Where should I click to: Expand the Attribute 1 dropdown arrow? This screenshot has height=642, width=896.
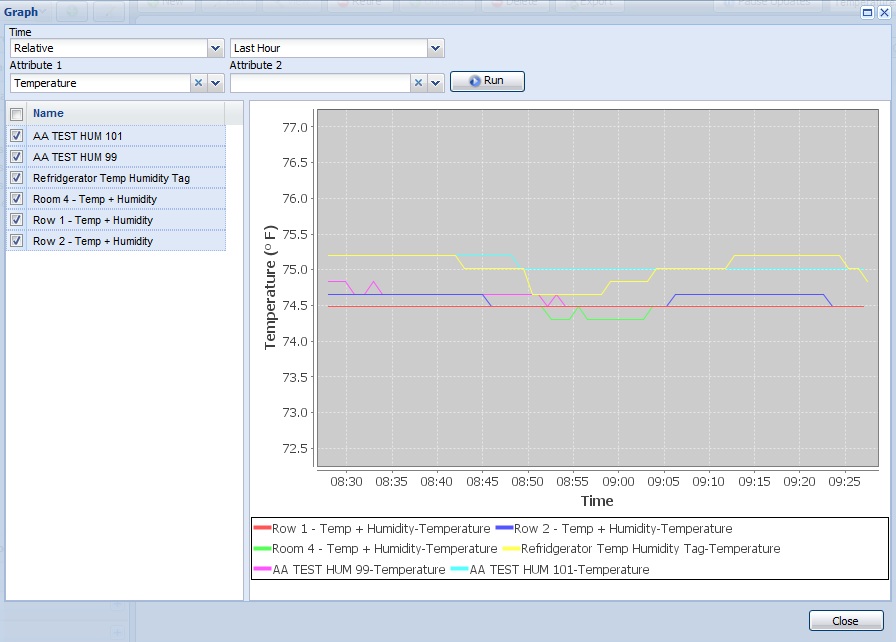coord(215,83)
